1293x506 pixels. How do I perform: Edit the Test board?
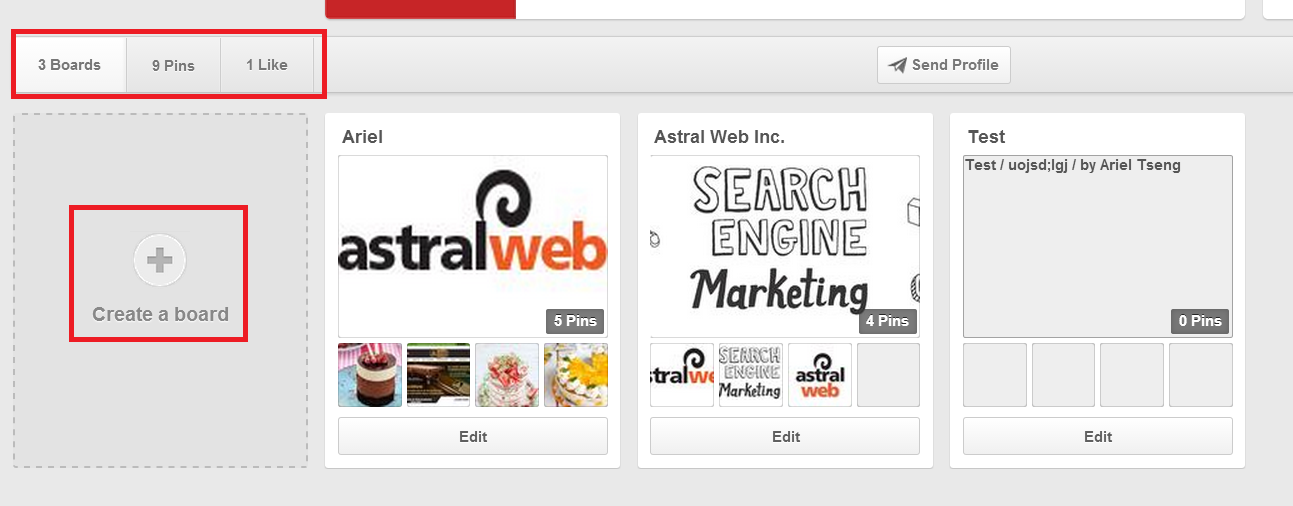(1098, 436)
